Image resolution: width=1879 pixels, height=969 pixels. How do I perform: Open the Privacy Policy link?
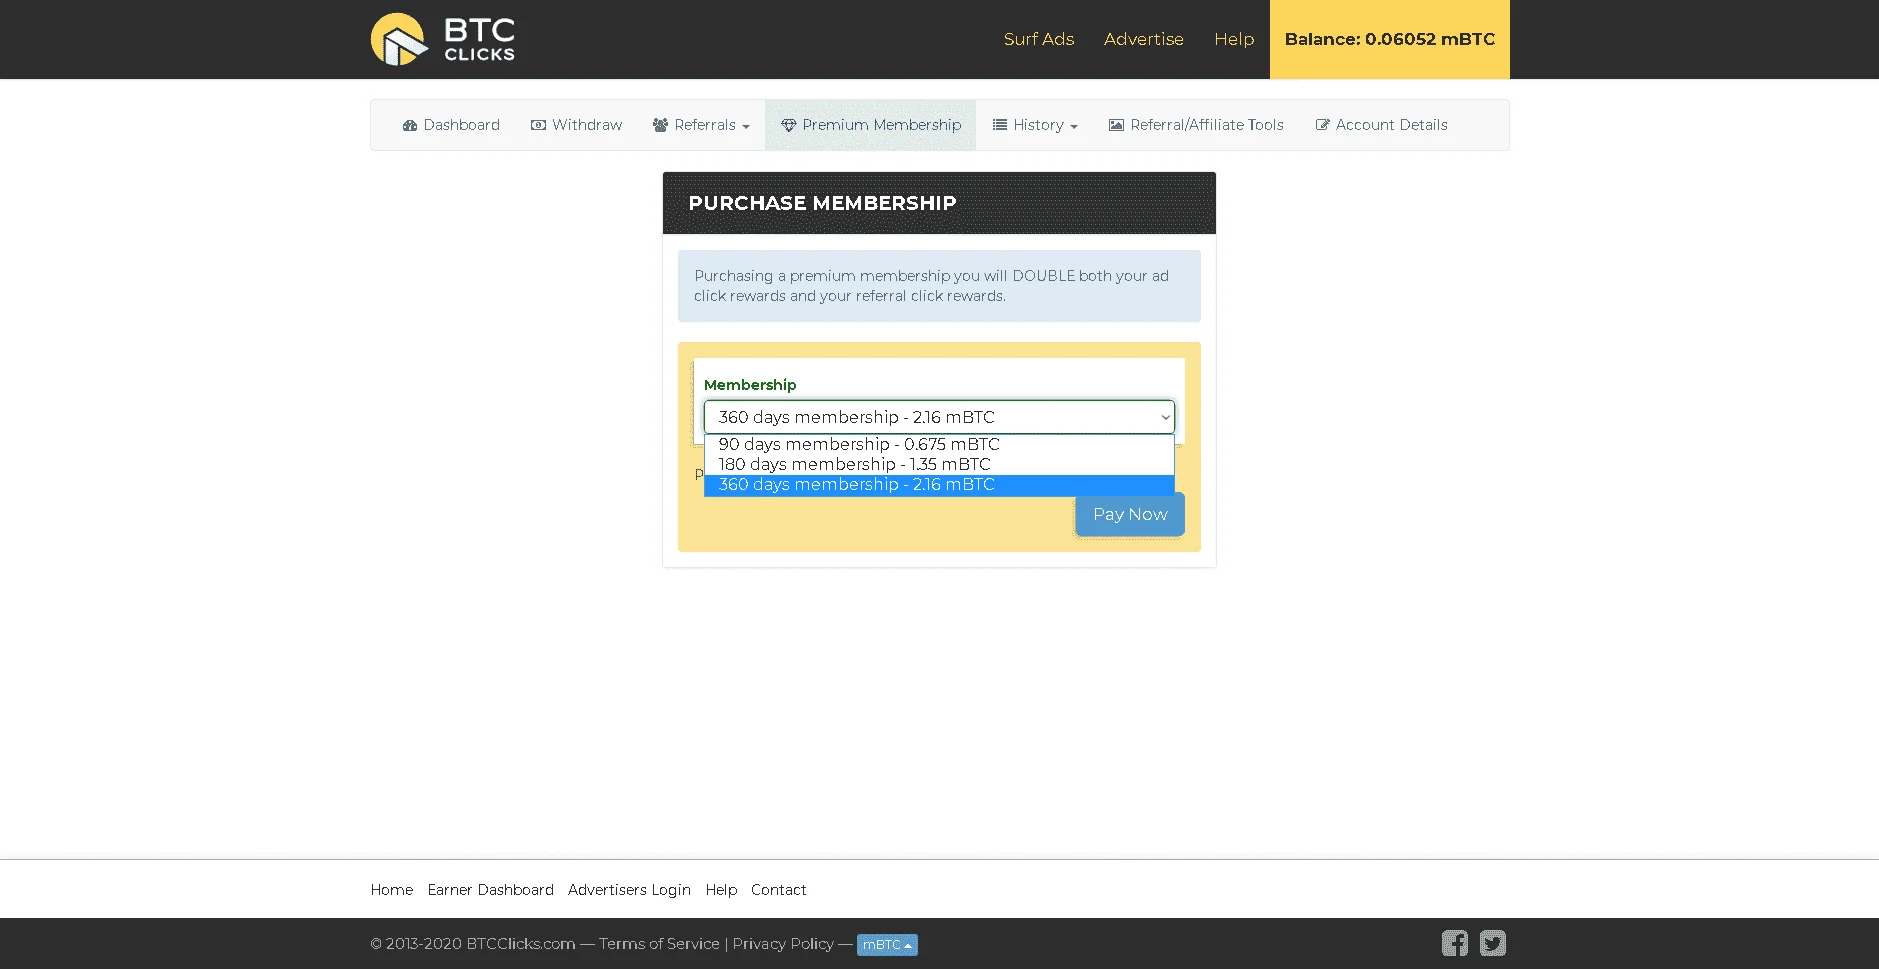click(783, 943)
